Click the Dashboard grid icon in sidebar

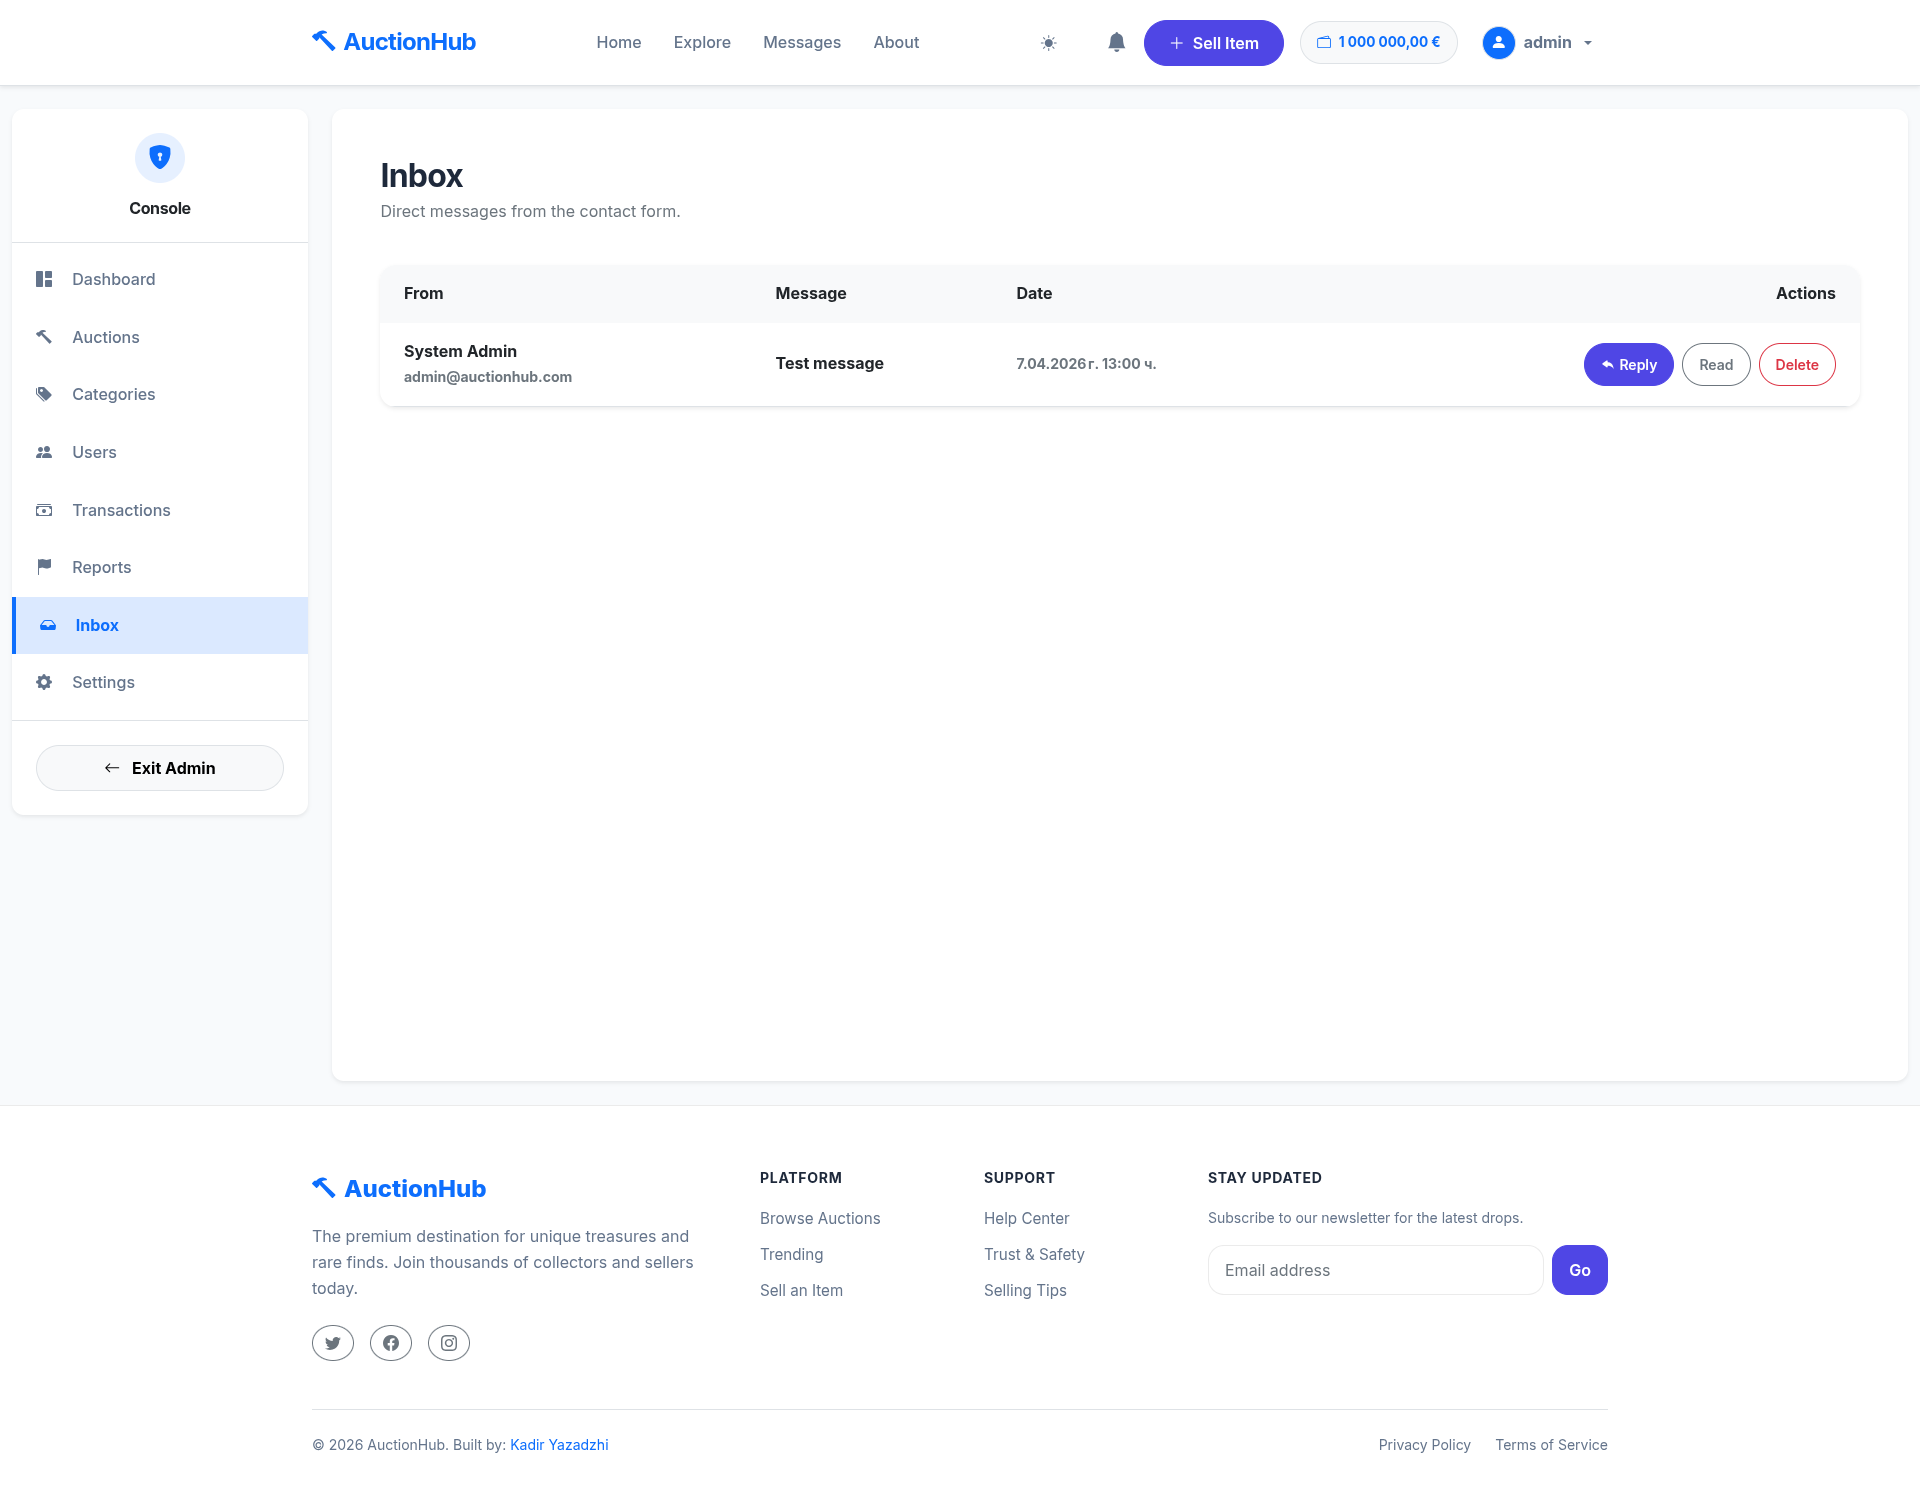(x=44, y=279)
